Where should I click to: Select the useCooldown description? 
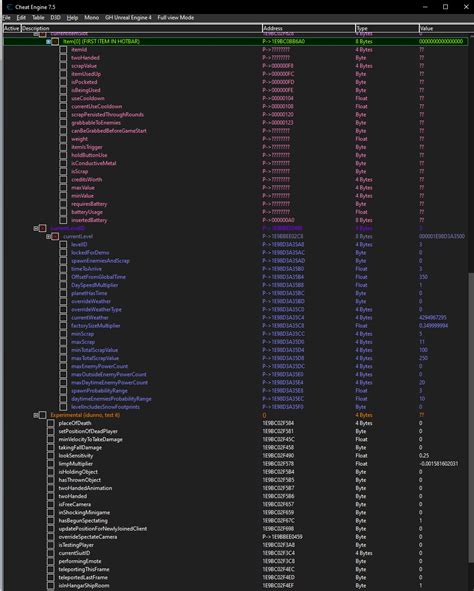88,98
